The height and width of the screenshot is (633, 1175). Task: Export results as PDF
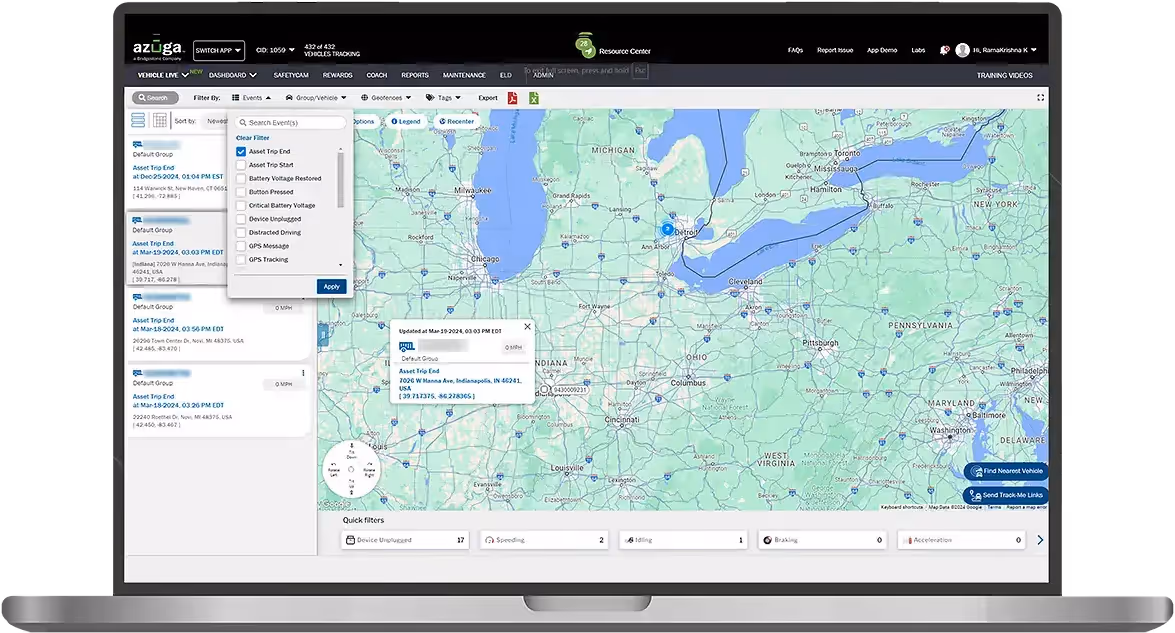[513, 98]
